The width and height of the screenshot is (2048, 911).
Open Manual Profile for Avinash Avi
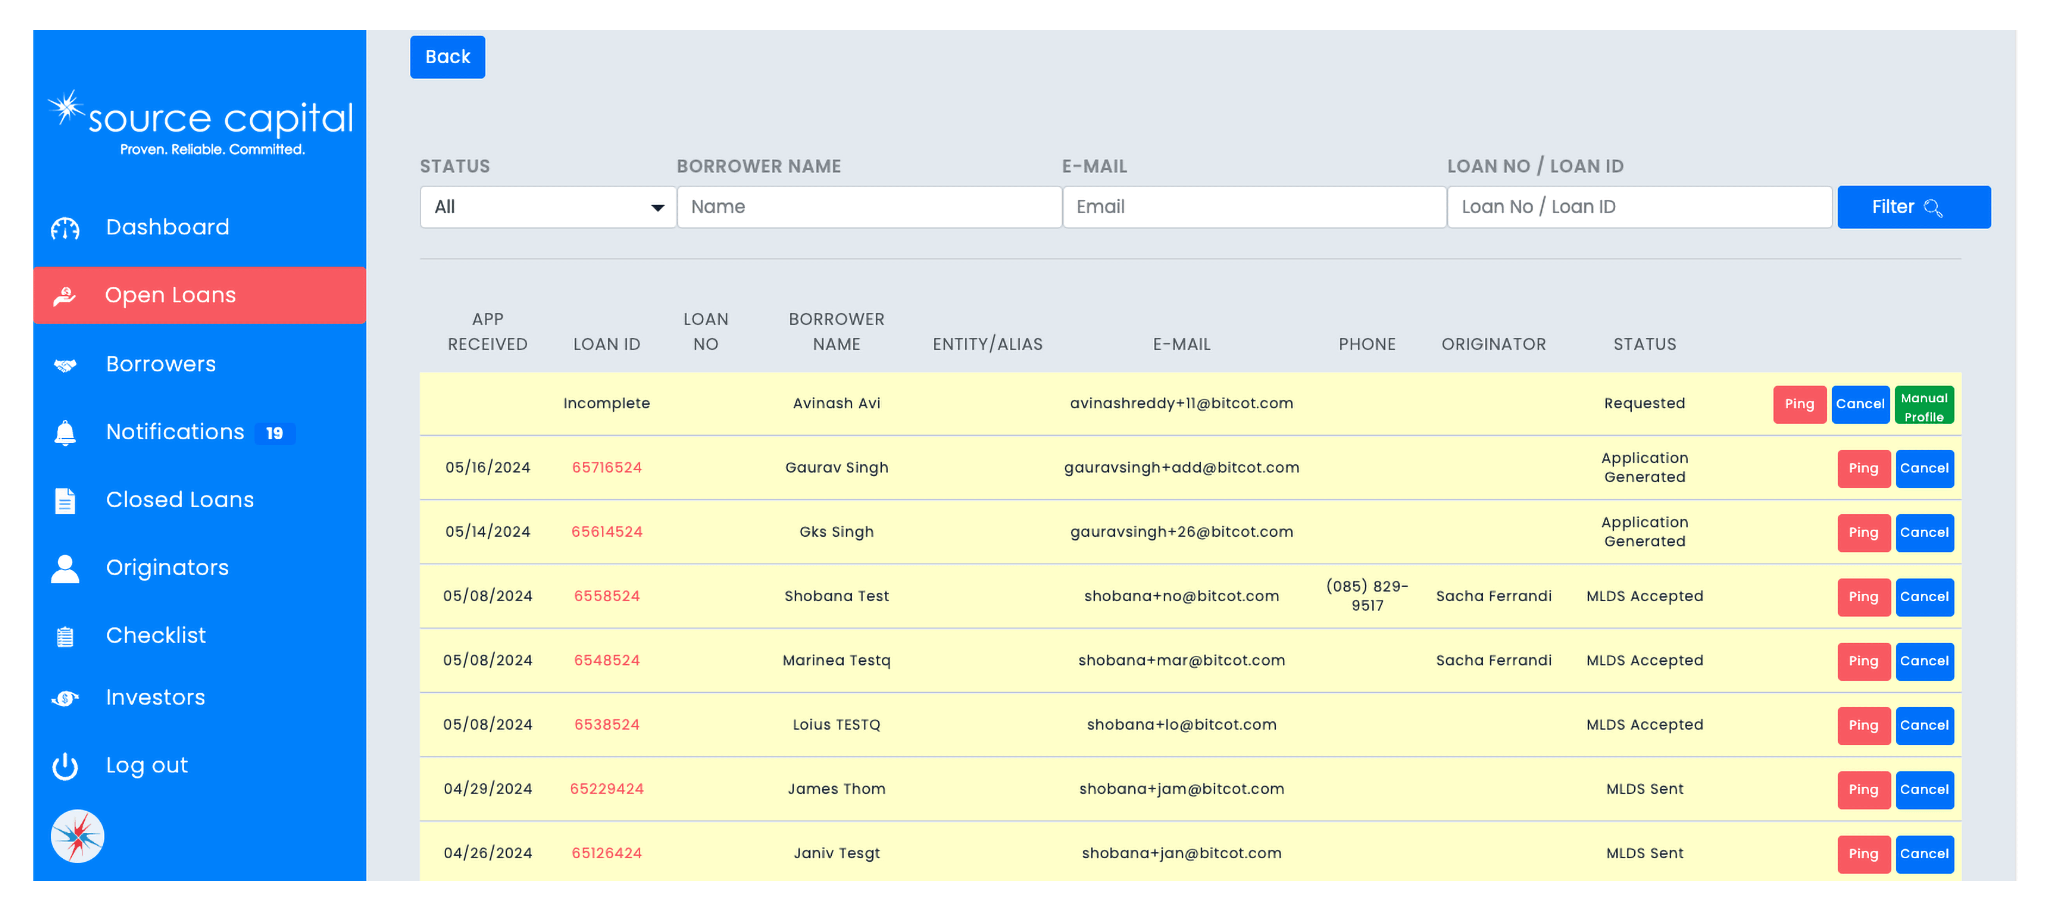[x=1923, y=406]
